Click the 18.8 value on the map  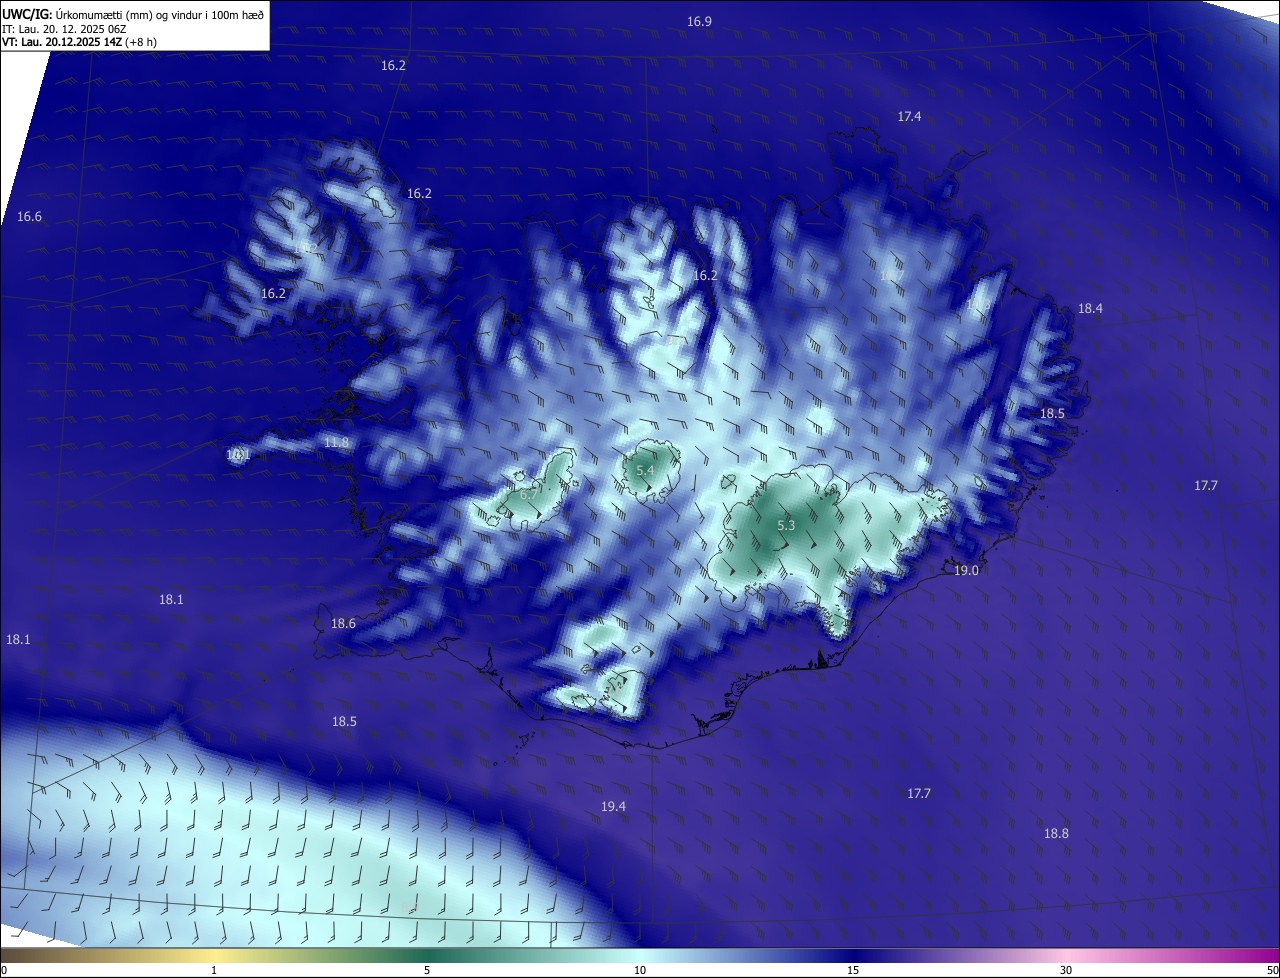1056,834
